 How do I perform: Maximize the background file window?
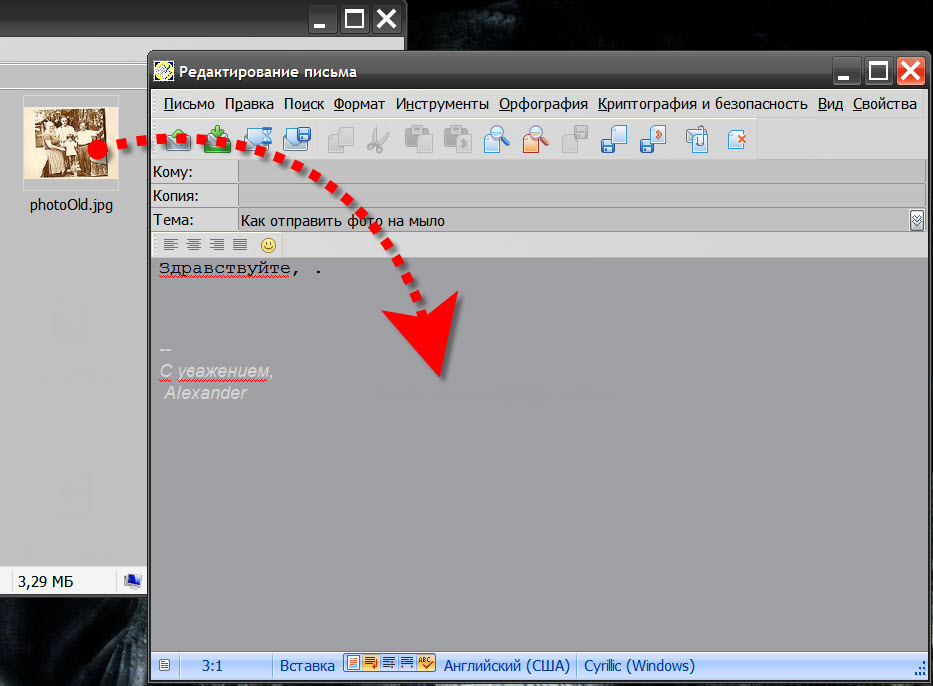tap(354, 19)
